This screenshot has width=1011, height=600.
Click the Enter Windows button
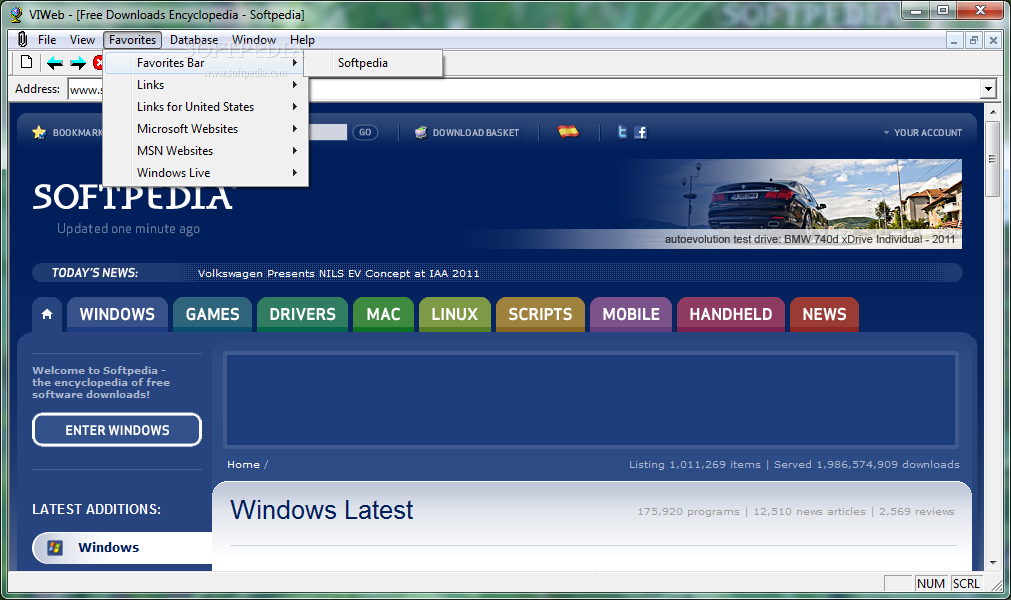tap(117, 430)
